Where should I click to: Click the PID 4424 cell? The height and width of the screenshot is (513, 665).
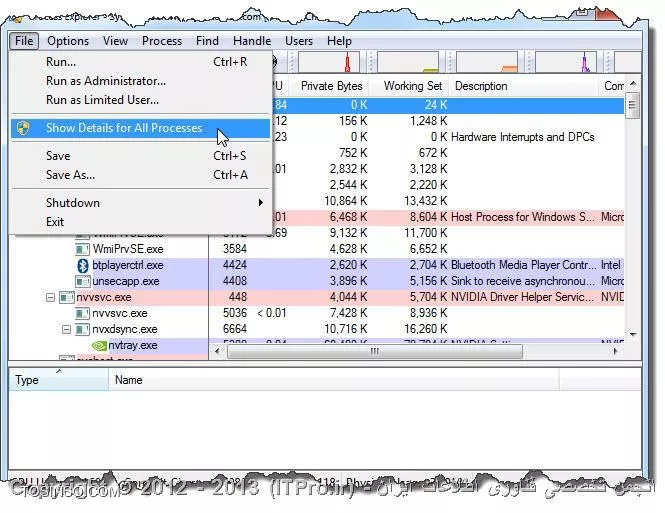(235, 265)
